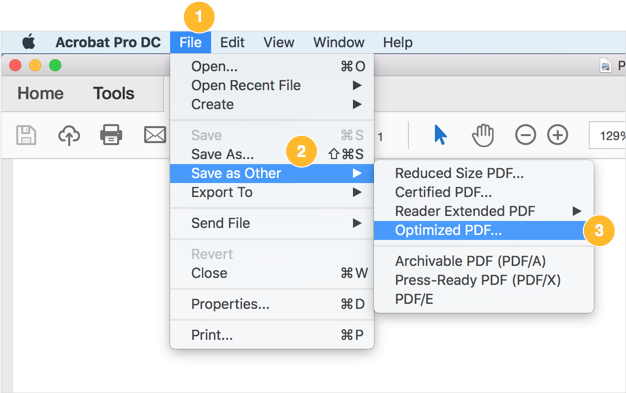Choose Close in File menu
The height and width of the screenshot is (393, 626).
(272, 273)
